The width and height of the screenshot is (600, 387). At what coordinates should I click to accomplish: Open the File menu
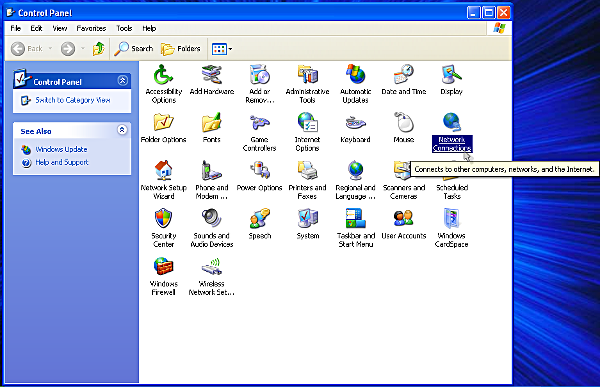(16, 28)
